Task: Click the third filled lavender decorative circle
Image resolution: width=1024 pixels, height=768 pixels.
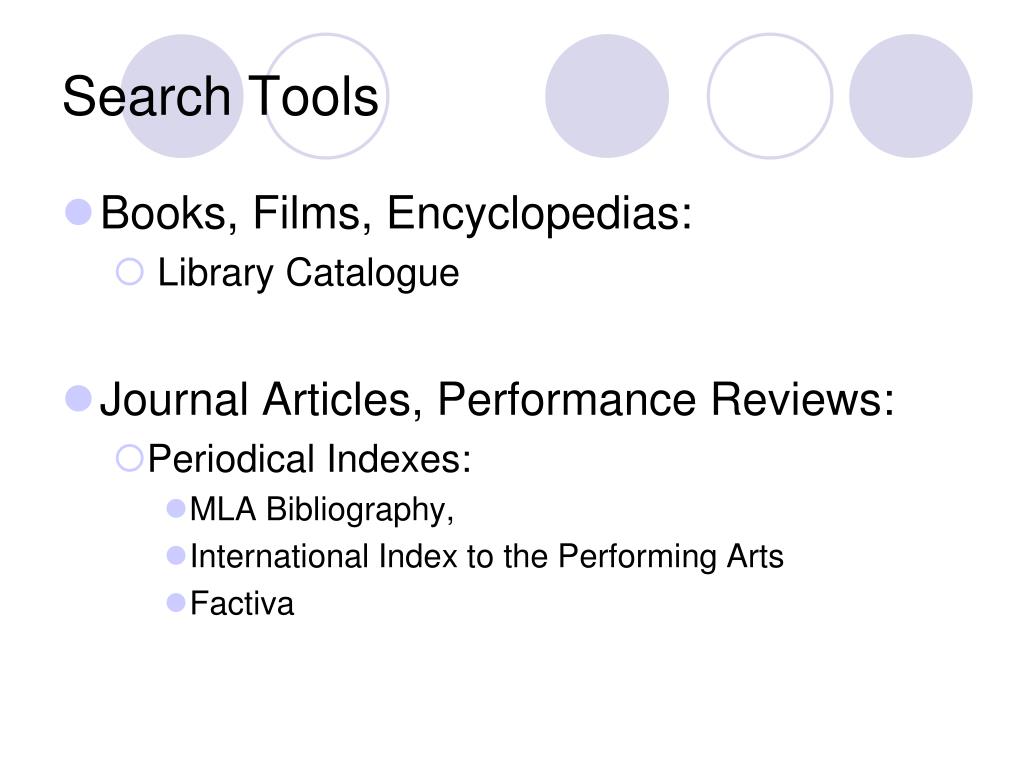Action: [607, 96]
